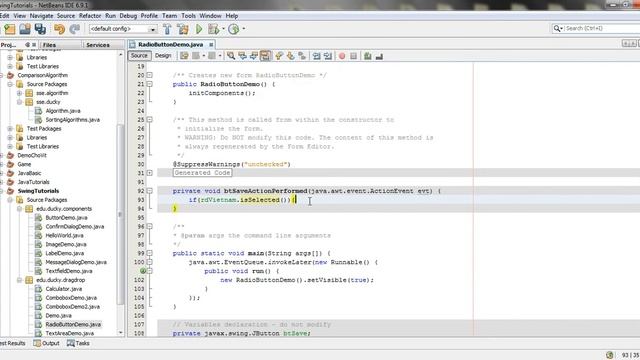The image size is (640, 360).
Task: Click the Clean and Build icon
Action: 183,29
